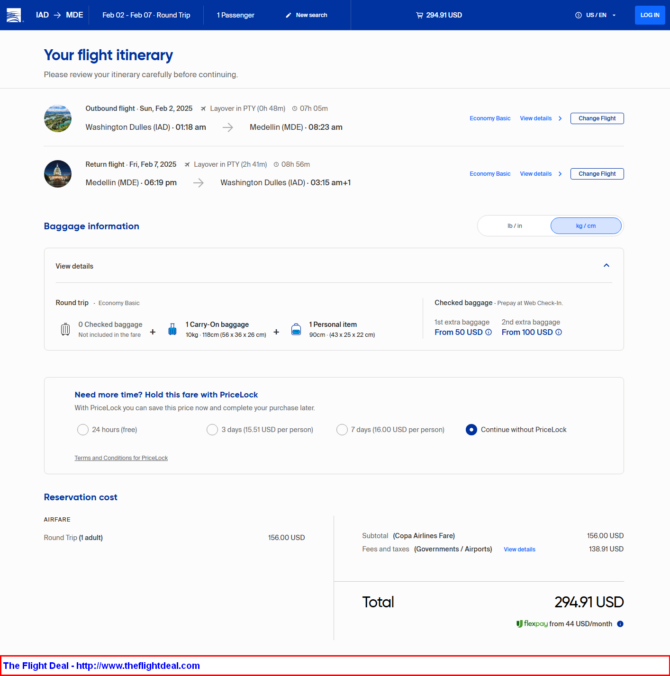Click the flexpay info icon
Image resolution: width=670 pixels, height=676 pixels.
click(x=620, y=624)
